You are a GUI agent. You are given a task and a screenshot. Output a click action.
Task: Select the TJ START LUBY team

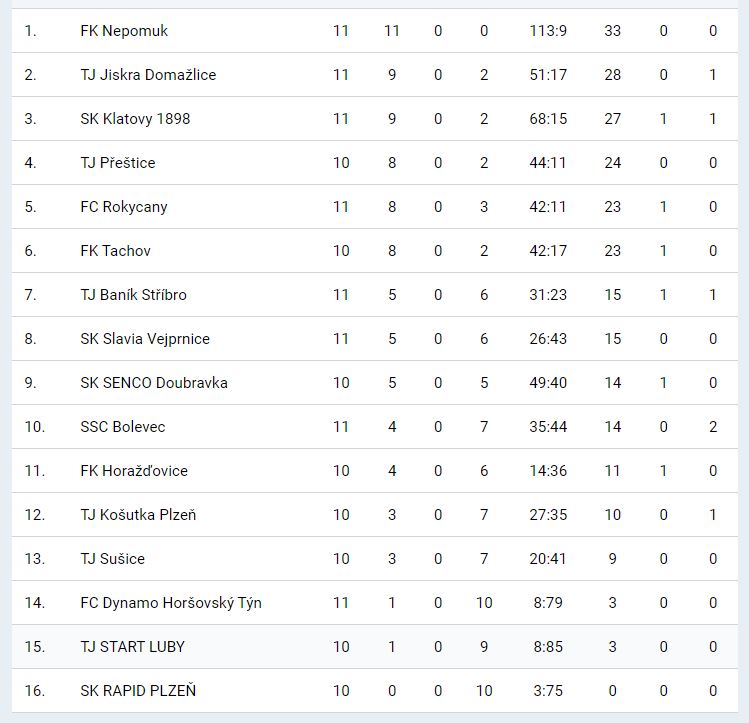tap(132, 647)
